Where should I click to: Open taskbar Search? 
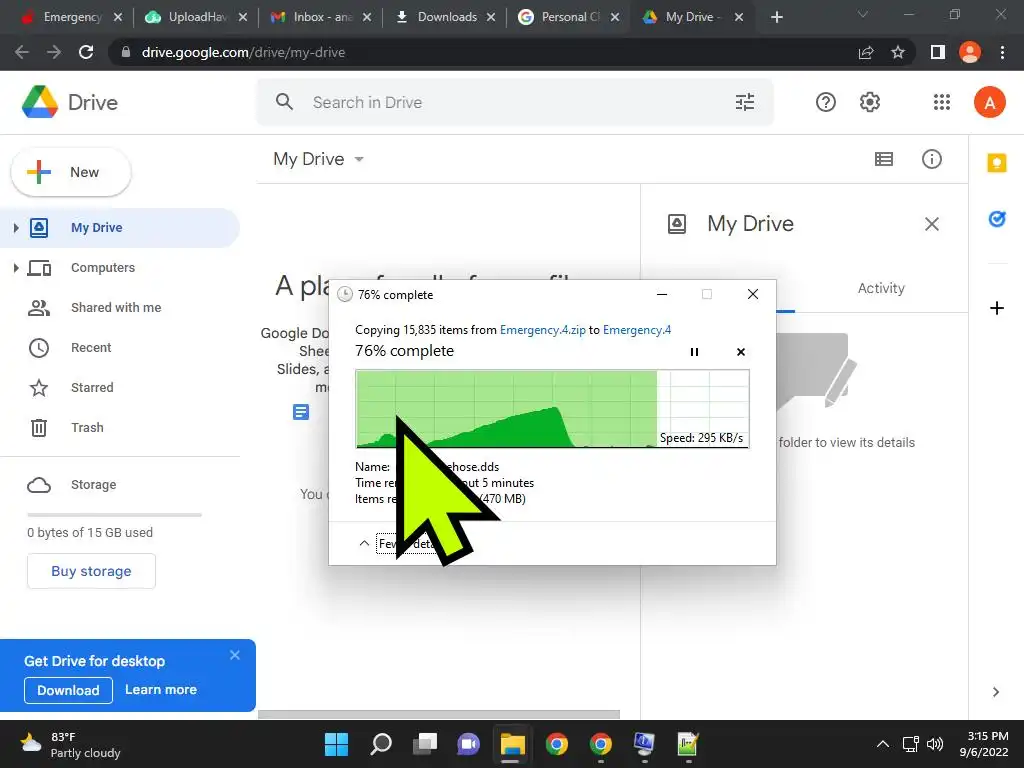pos(381,744)
